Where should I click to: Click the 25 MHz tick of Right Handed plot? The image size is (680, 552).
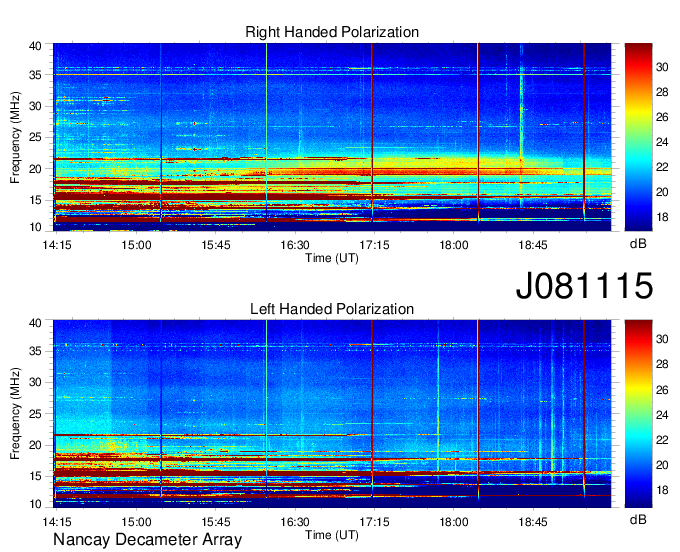tap(35, 137)
